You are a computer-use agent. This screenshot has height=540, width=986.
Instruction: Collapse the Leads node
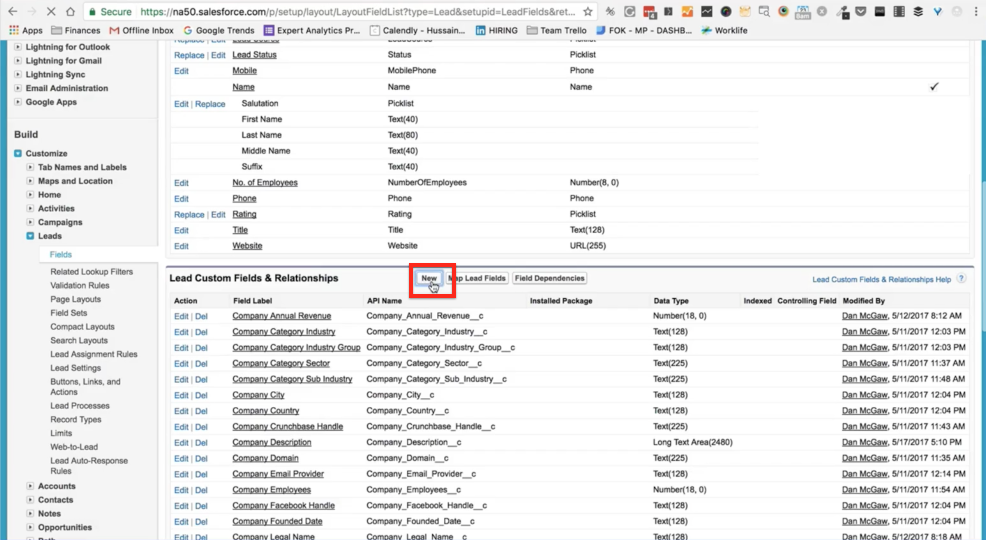tap(30, 236)
